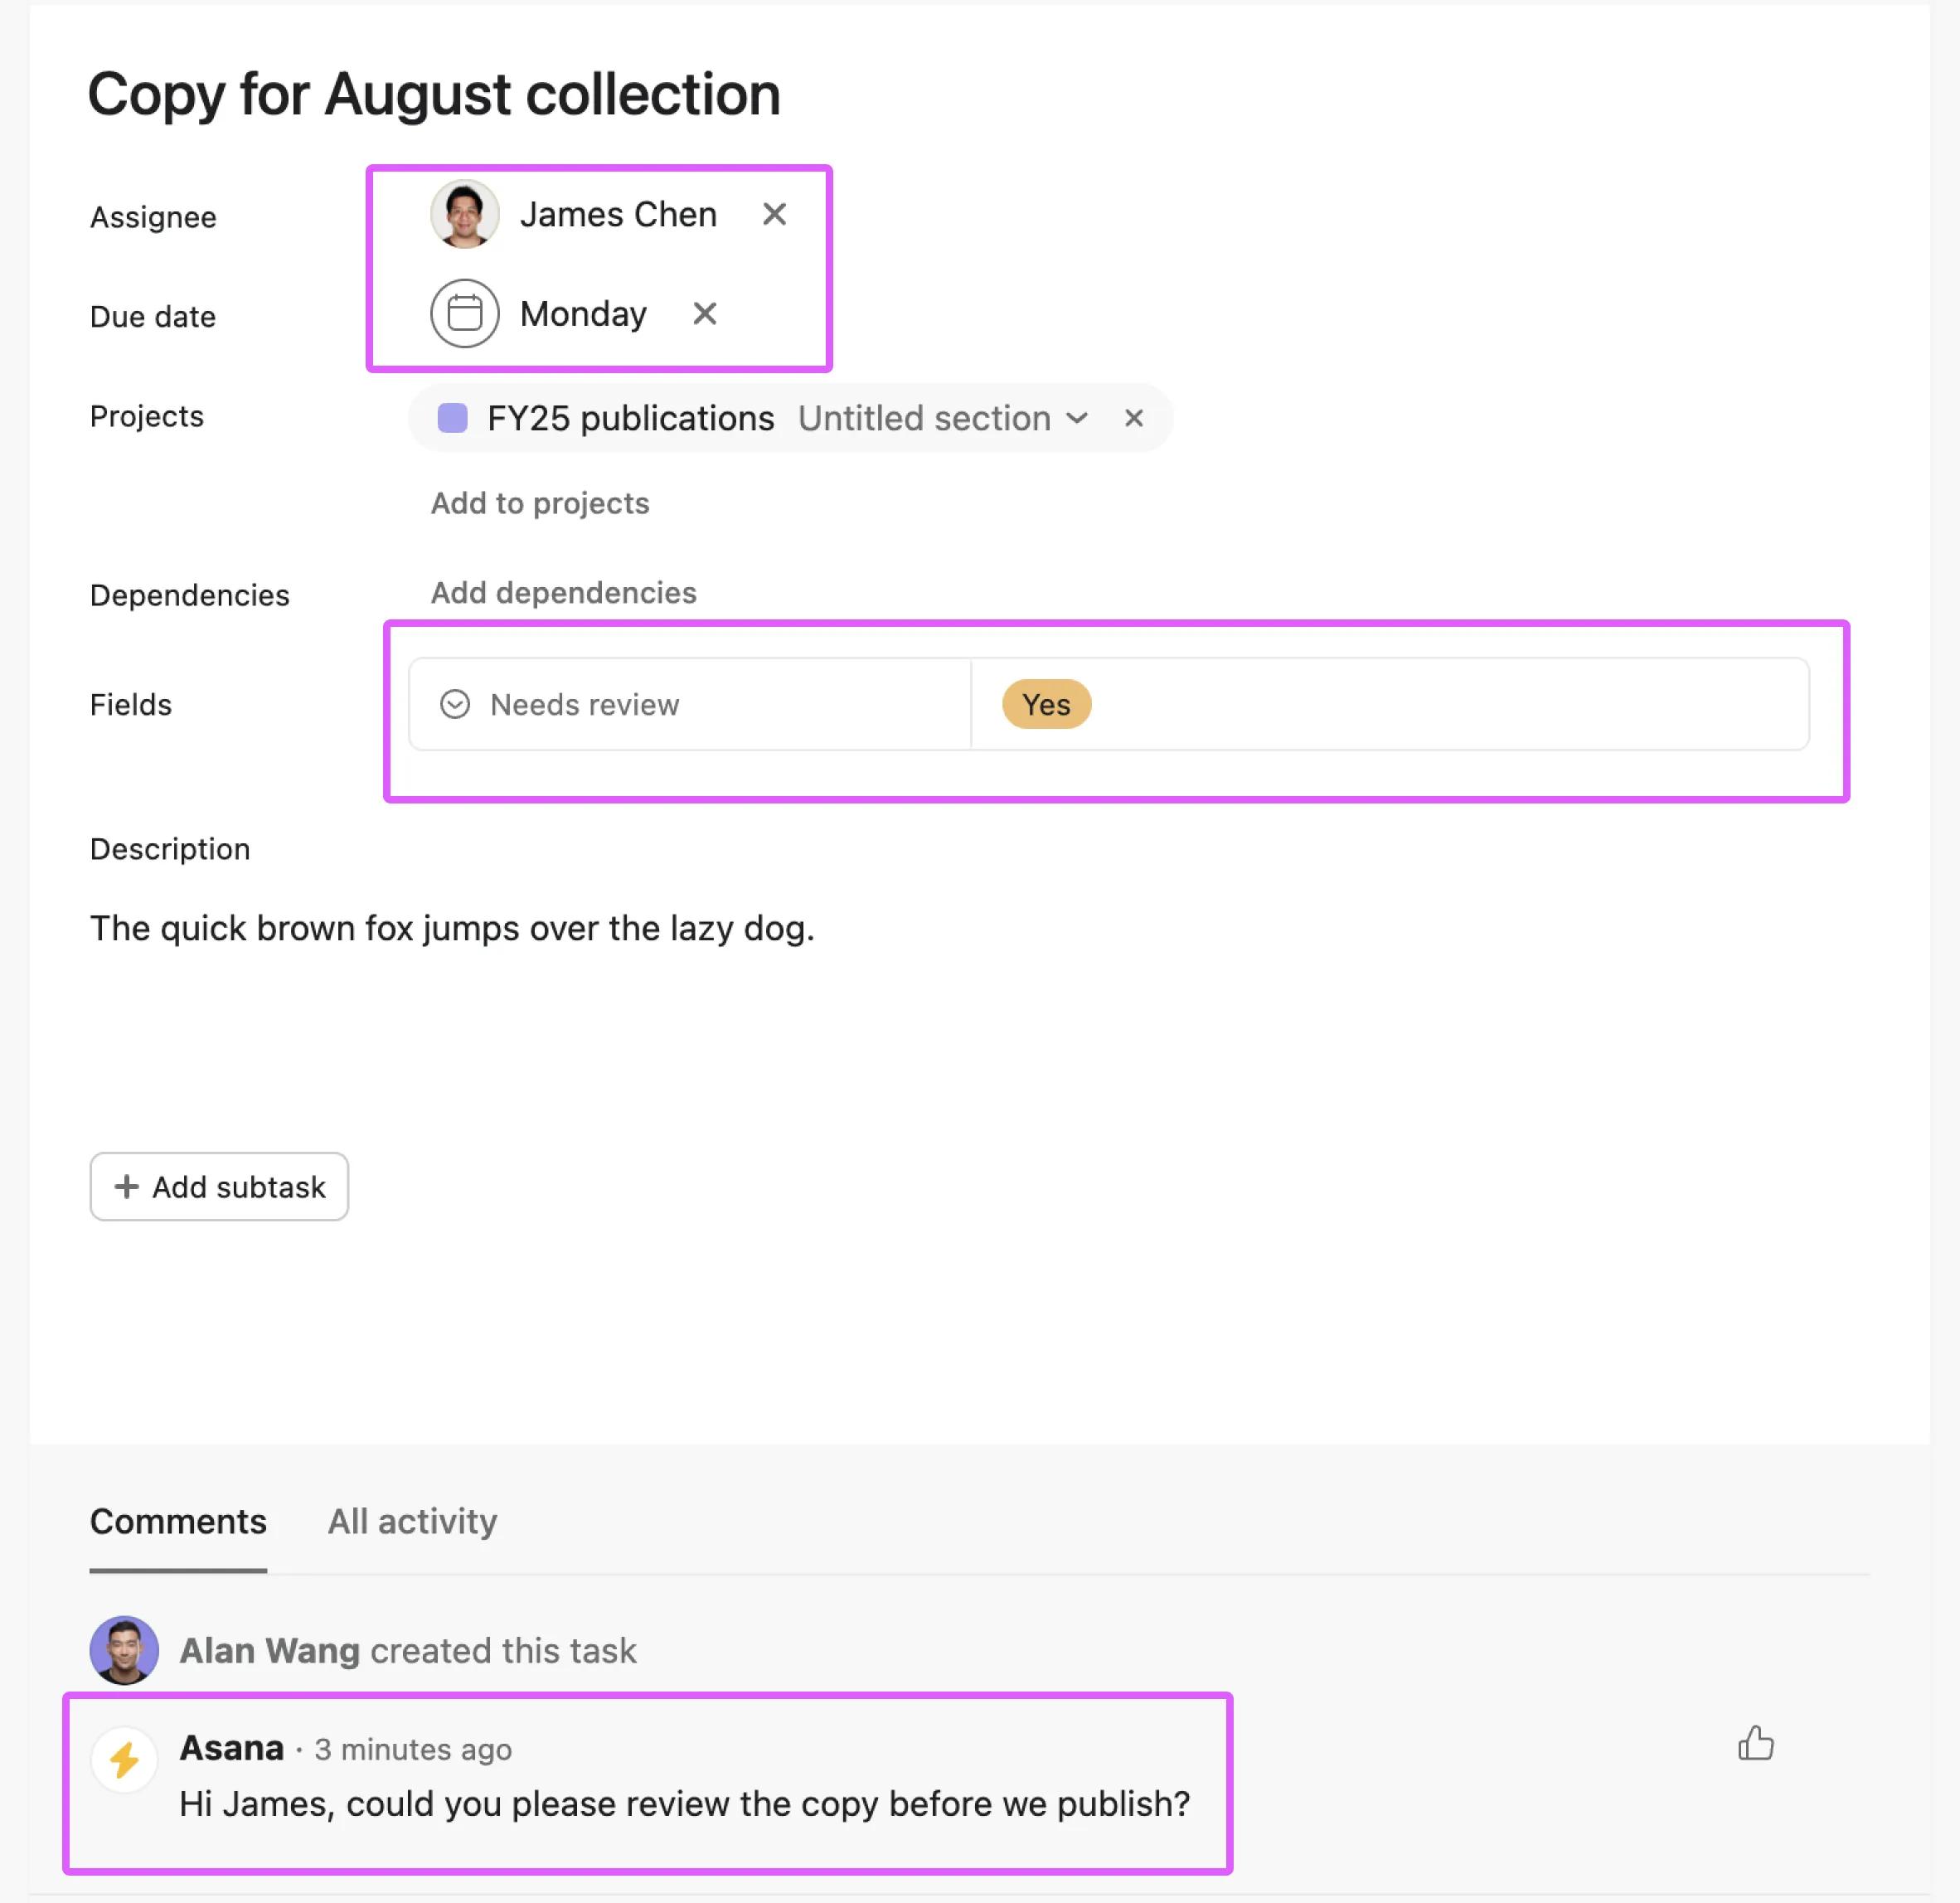Click the Asana lightning bolt comment icon

click(124, 1759)
